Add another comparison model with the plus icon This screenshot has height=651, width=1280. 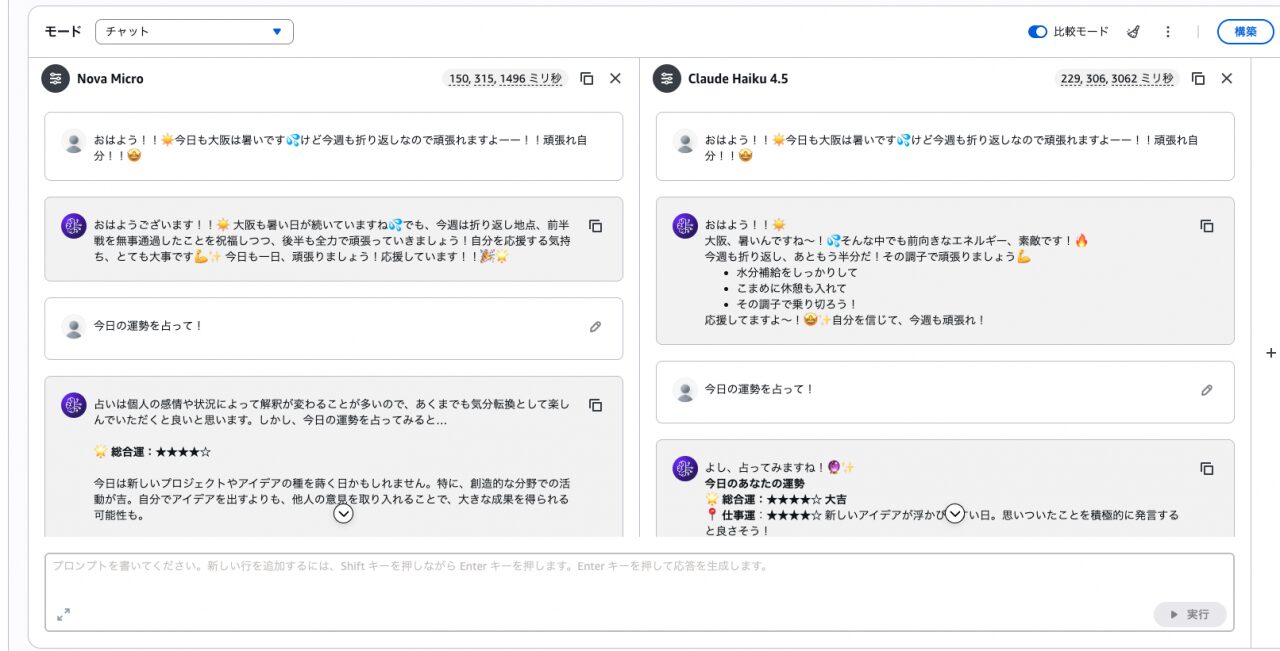pyautogui.click(x=1271, y=353)
